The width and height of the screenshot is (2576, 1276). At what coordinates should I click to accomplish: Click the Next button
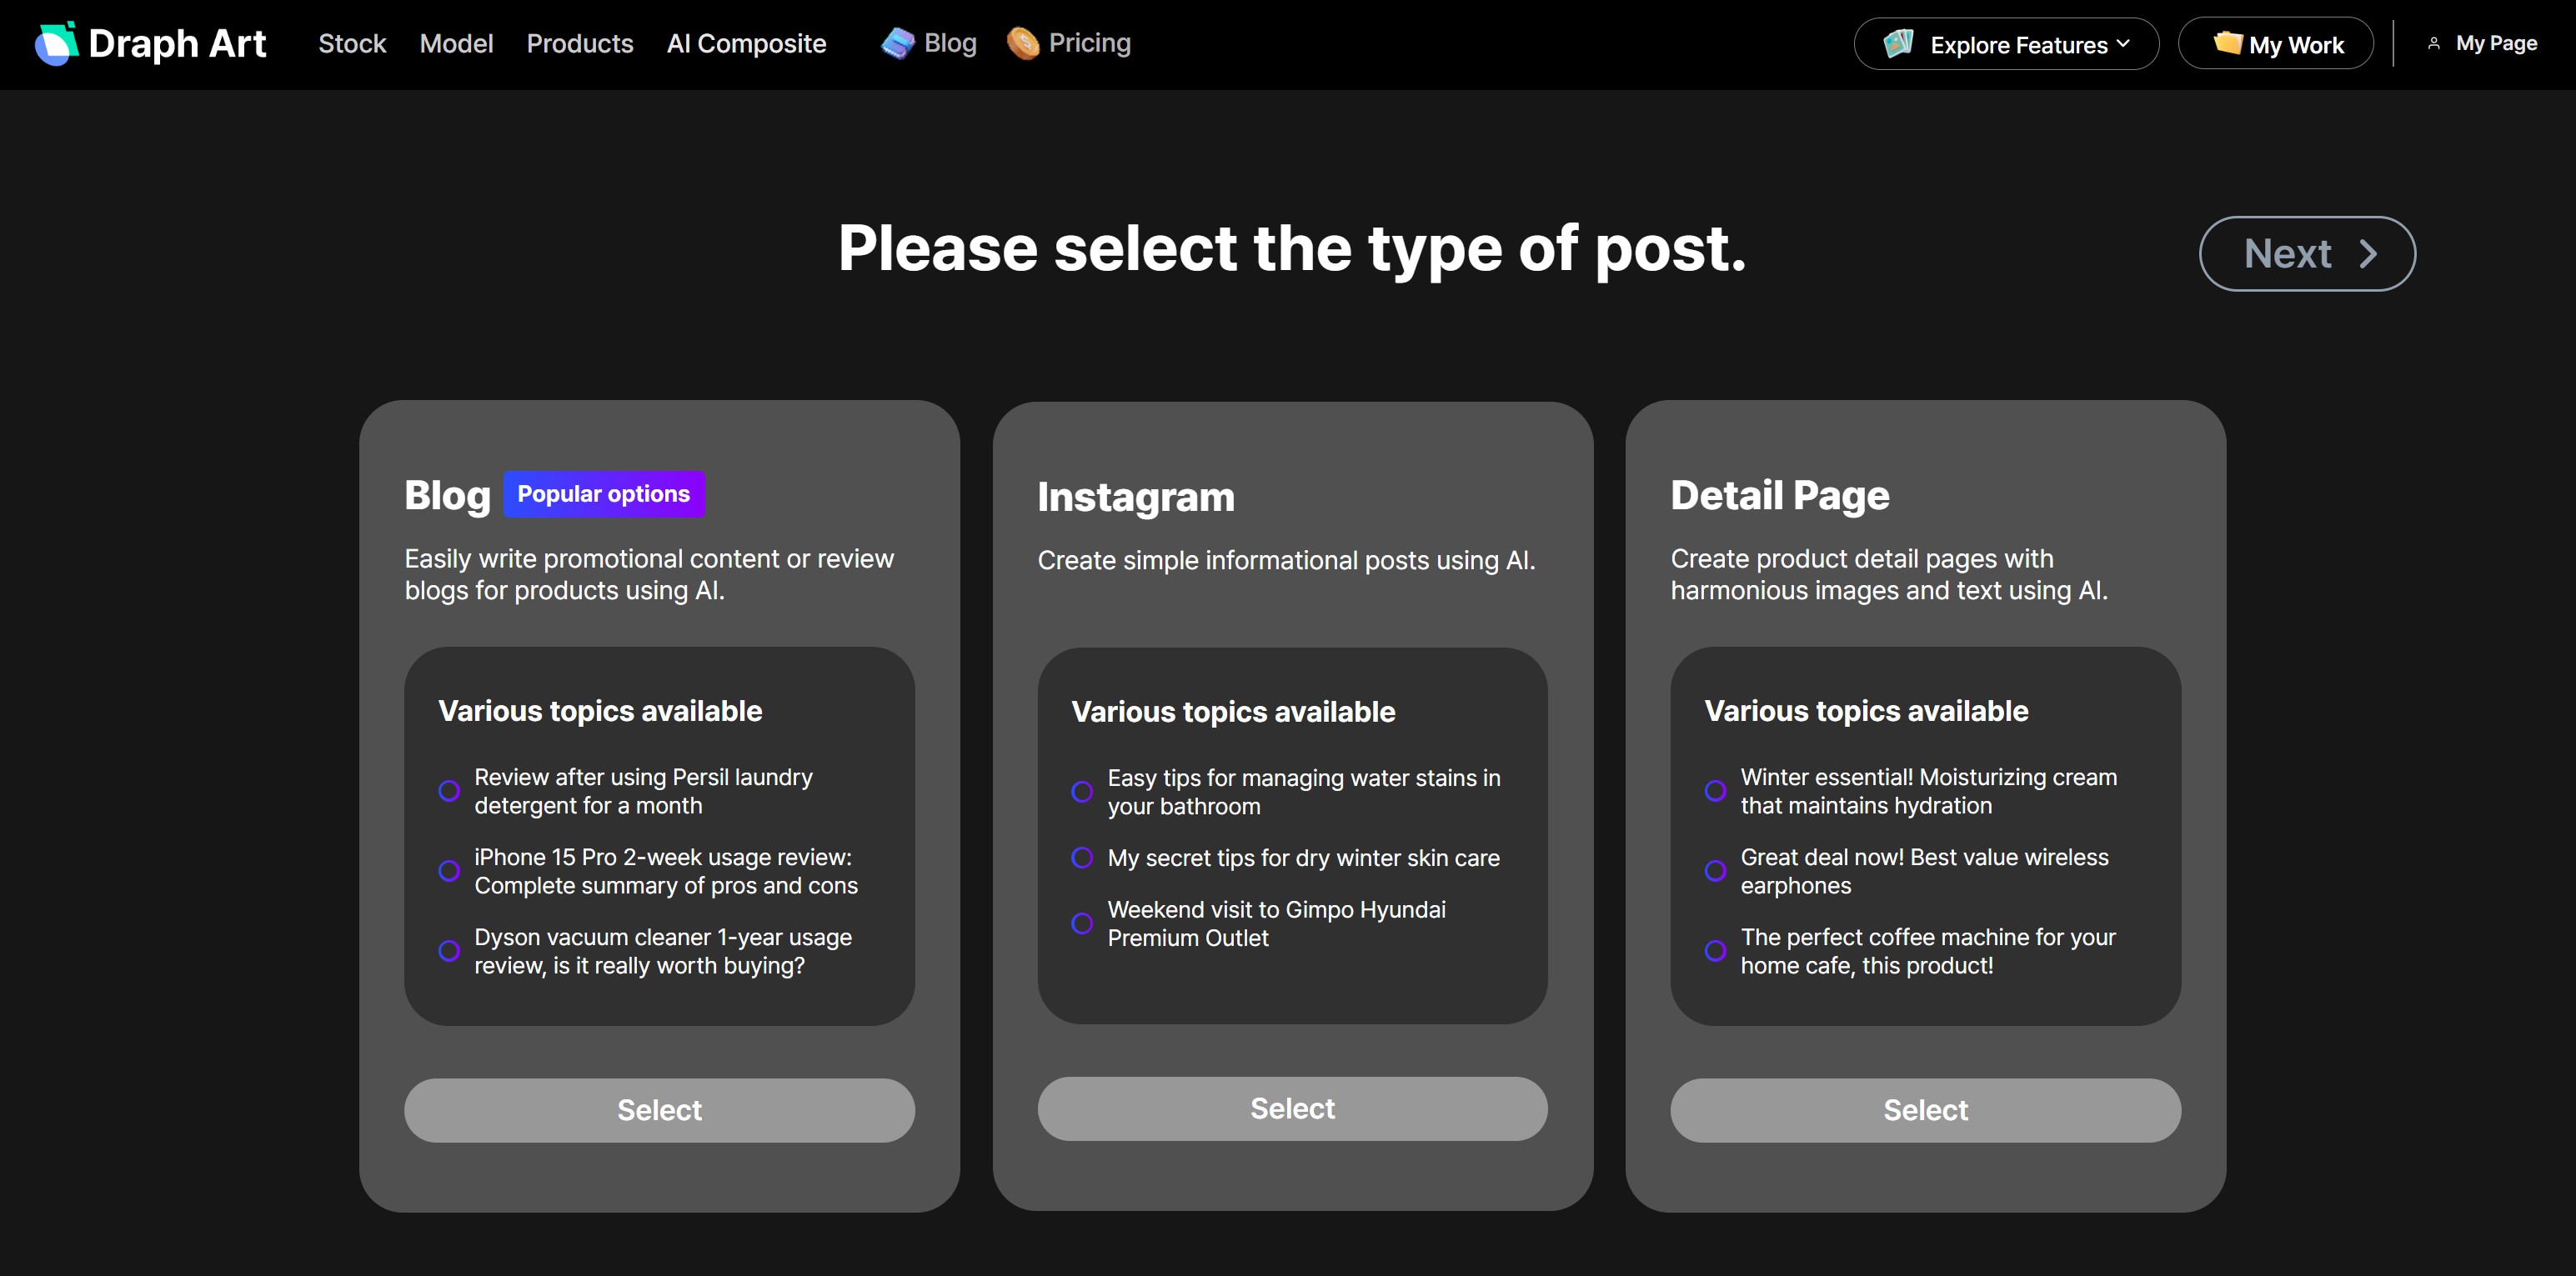coord(2306,254)
